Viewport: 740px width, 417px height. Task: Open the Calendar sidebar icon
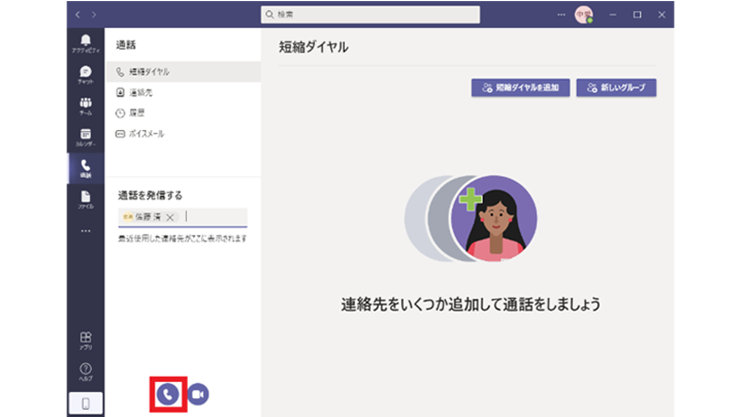pyautogui.click(x=85, y=137)
